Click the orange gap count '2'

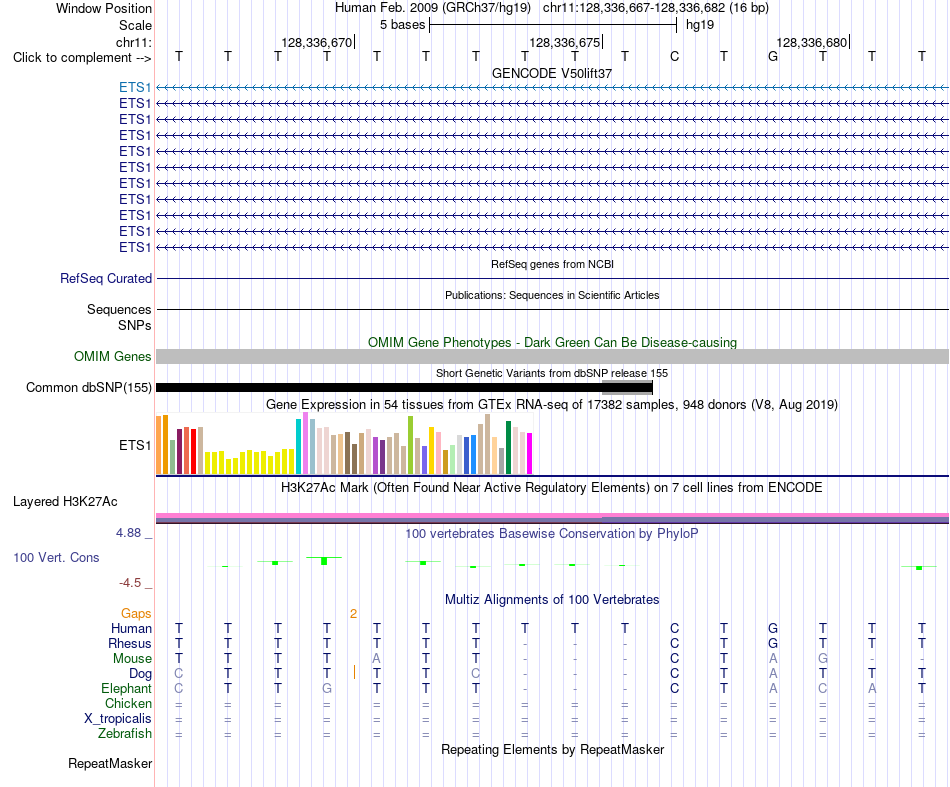click(x=353, y=614)
